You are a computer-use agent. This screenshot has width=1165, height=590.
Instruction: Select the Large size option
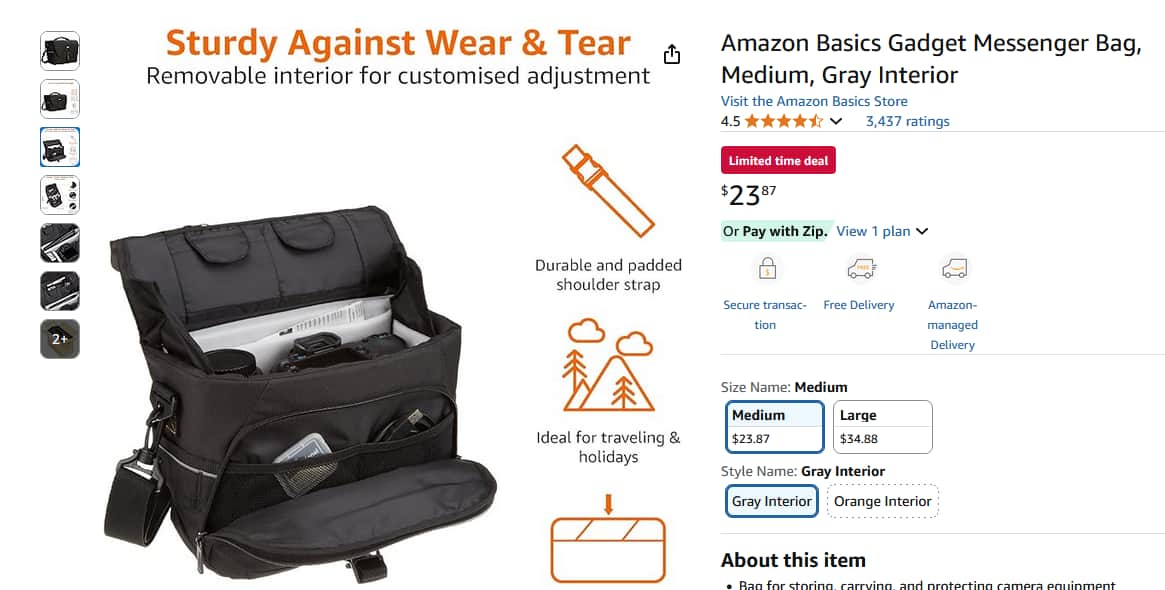pos(883,427)
